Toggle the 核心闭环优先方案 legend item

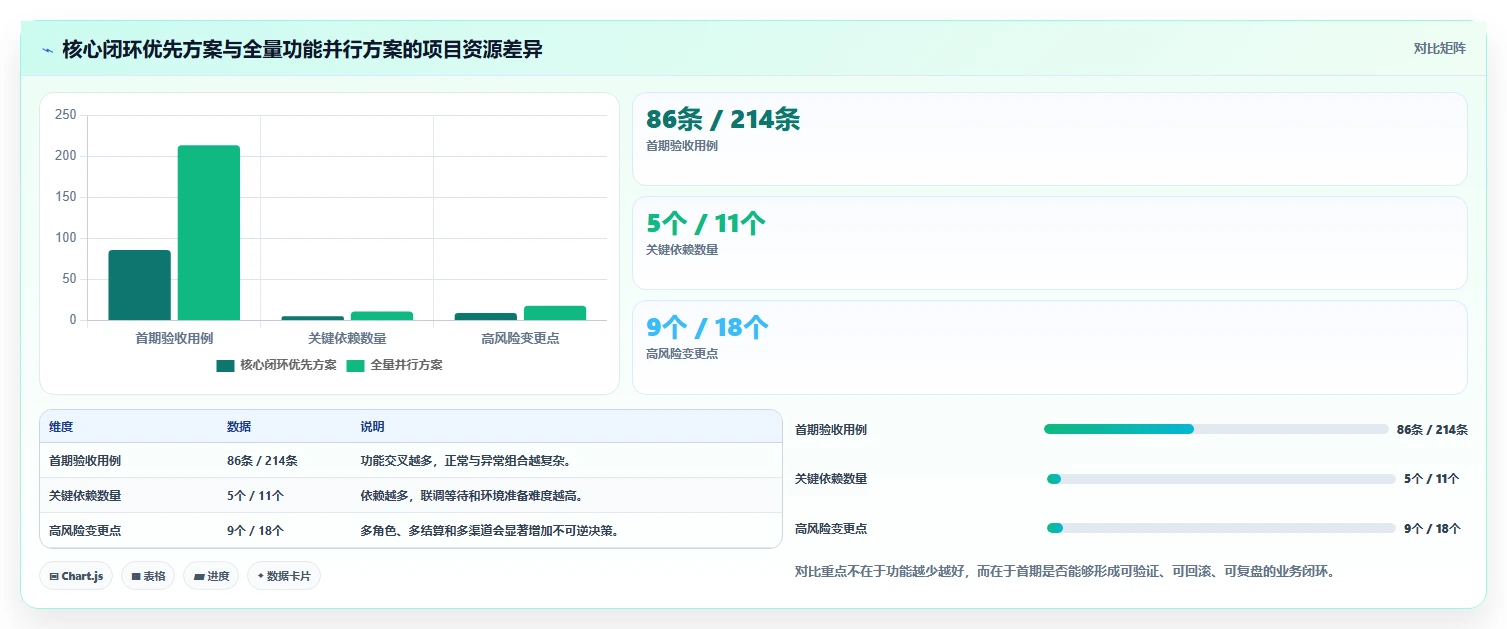[276, 366]
